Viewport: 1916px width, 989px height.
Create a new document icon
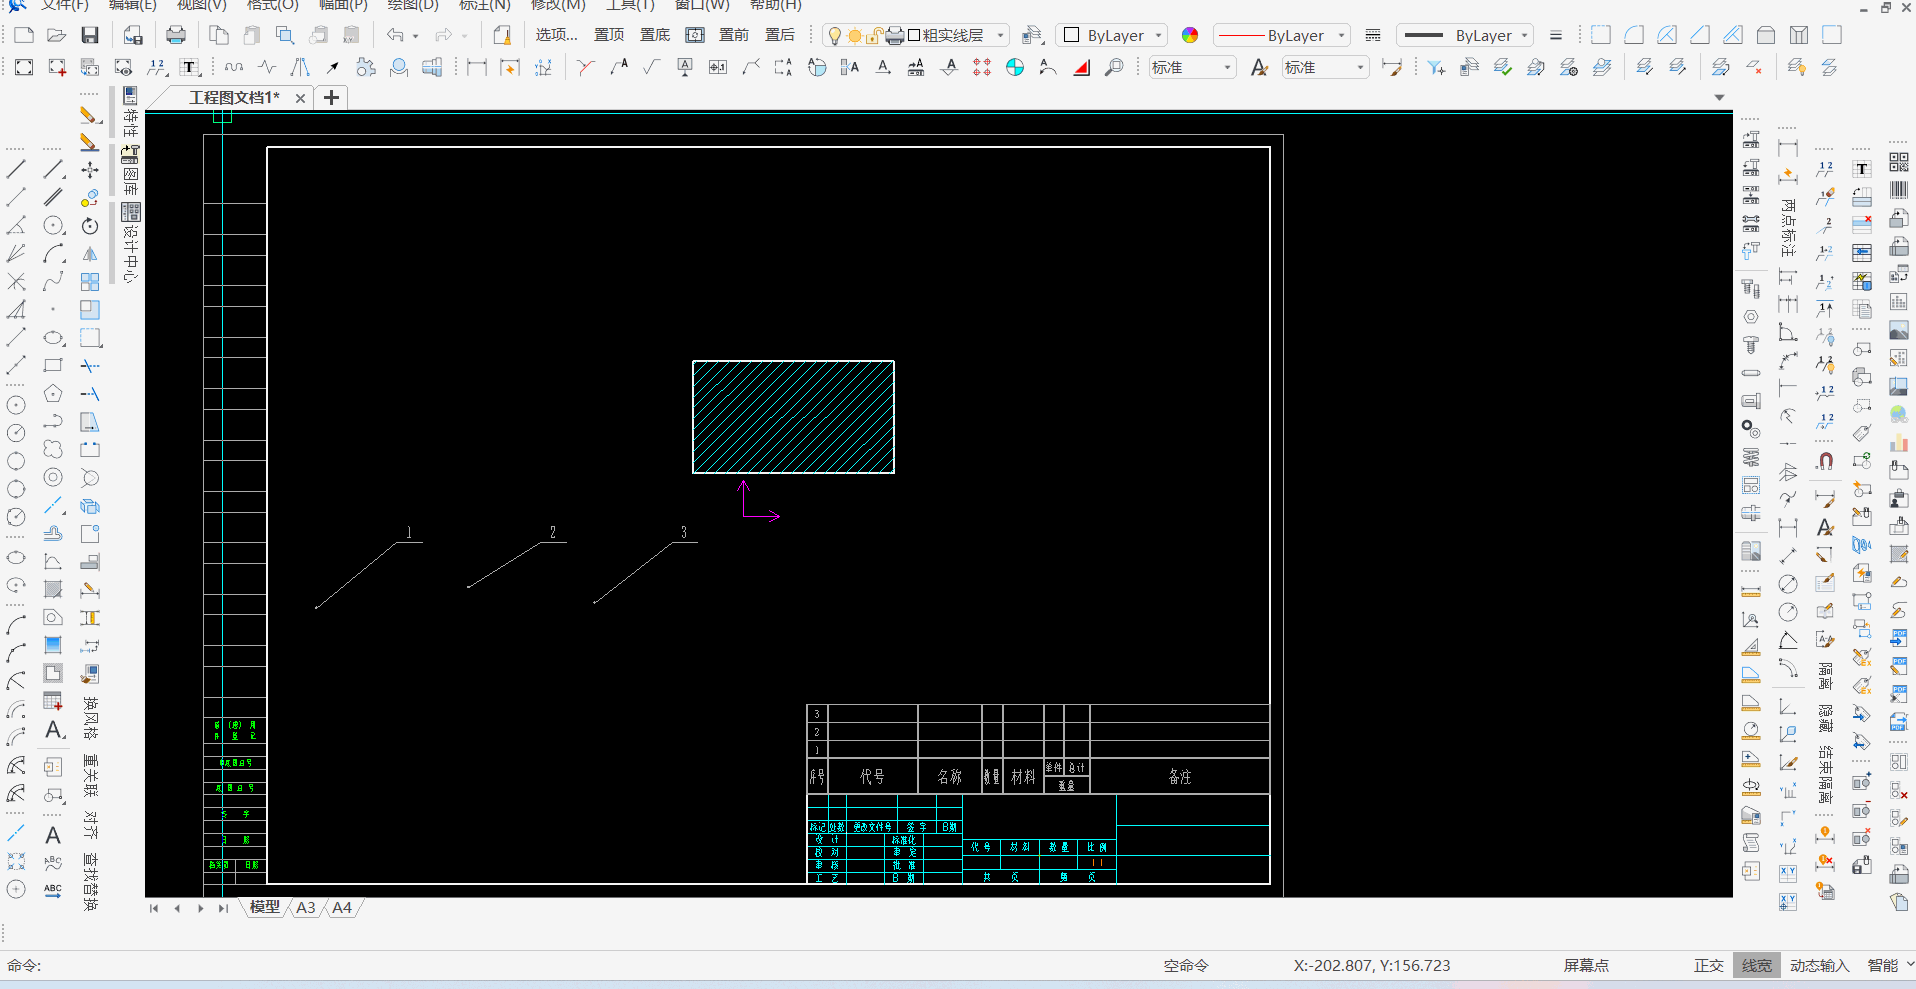pos(24,35)
